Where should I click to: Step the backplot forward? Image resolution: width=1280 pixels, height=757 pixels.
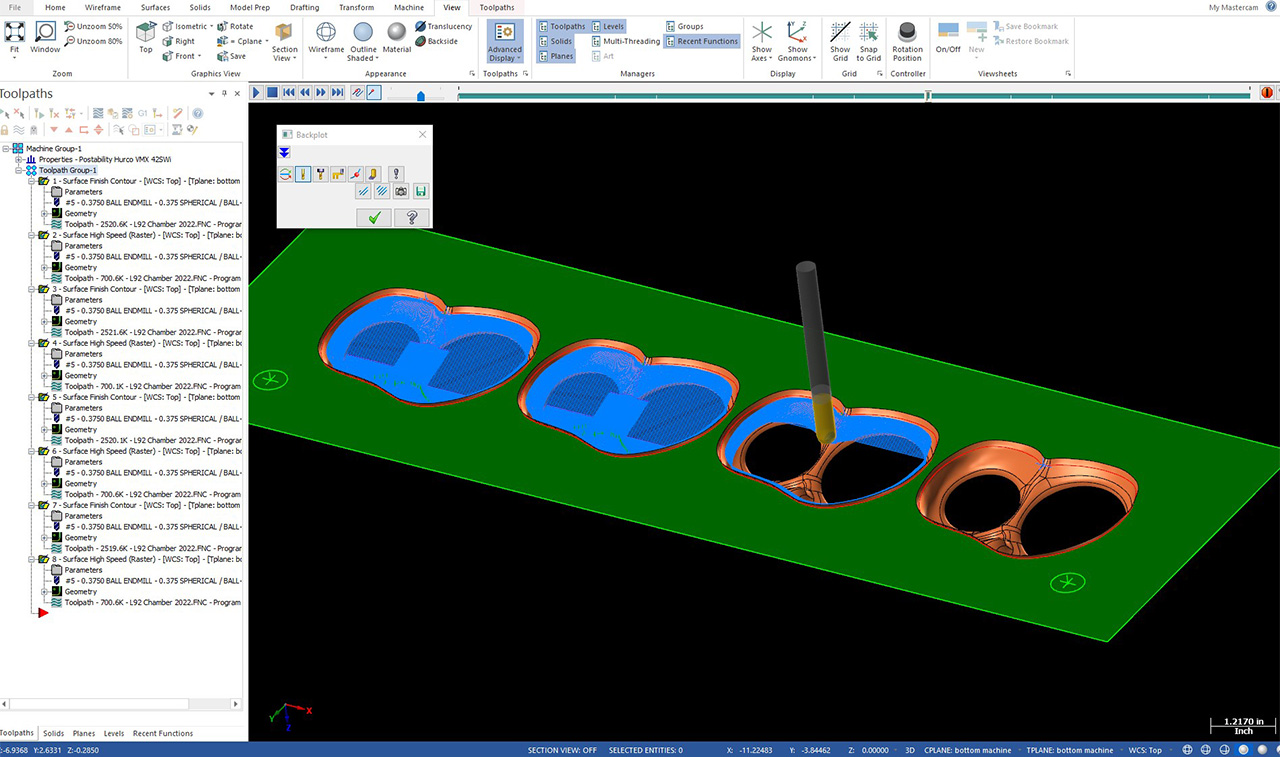coord(321,92)
